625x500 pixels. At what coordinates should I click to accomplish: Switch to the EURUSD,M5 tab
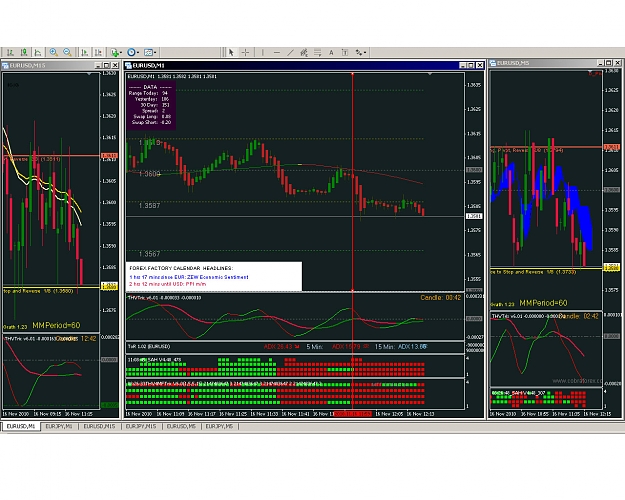coord(181,427)
